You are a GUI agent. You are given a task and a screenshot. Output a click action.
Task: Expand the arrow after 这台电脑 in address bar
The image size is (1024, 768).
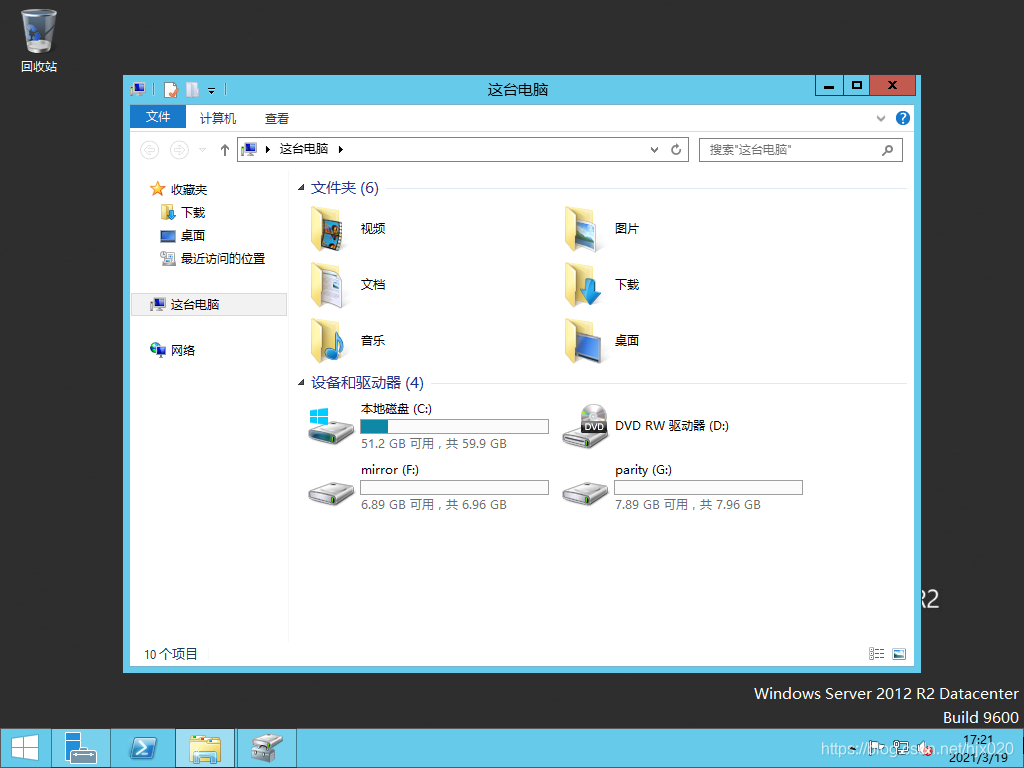point(341,150)
